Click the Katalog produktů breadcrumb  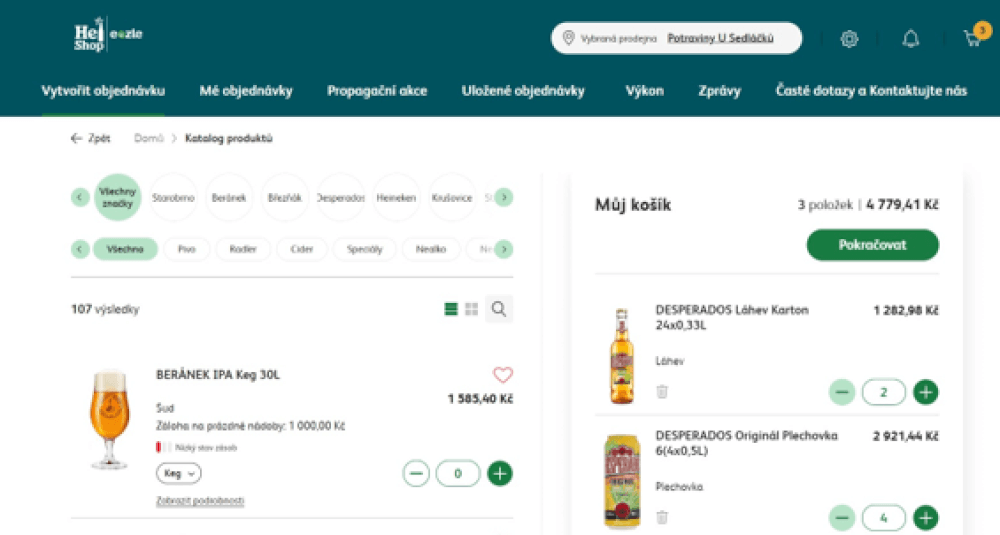[228, 138]
